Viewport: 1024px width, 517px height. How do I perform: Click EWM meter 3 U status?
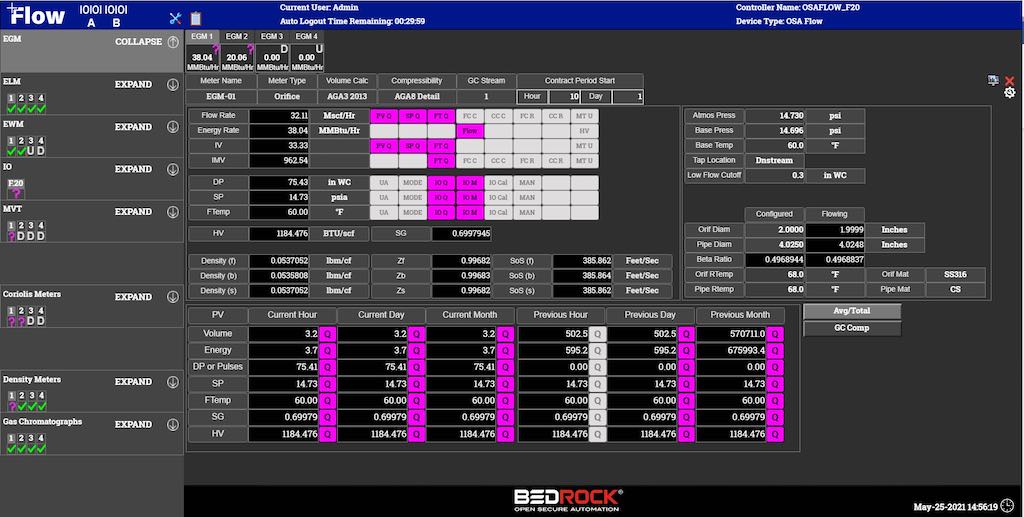coord(31,151)
